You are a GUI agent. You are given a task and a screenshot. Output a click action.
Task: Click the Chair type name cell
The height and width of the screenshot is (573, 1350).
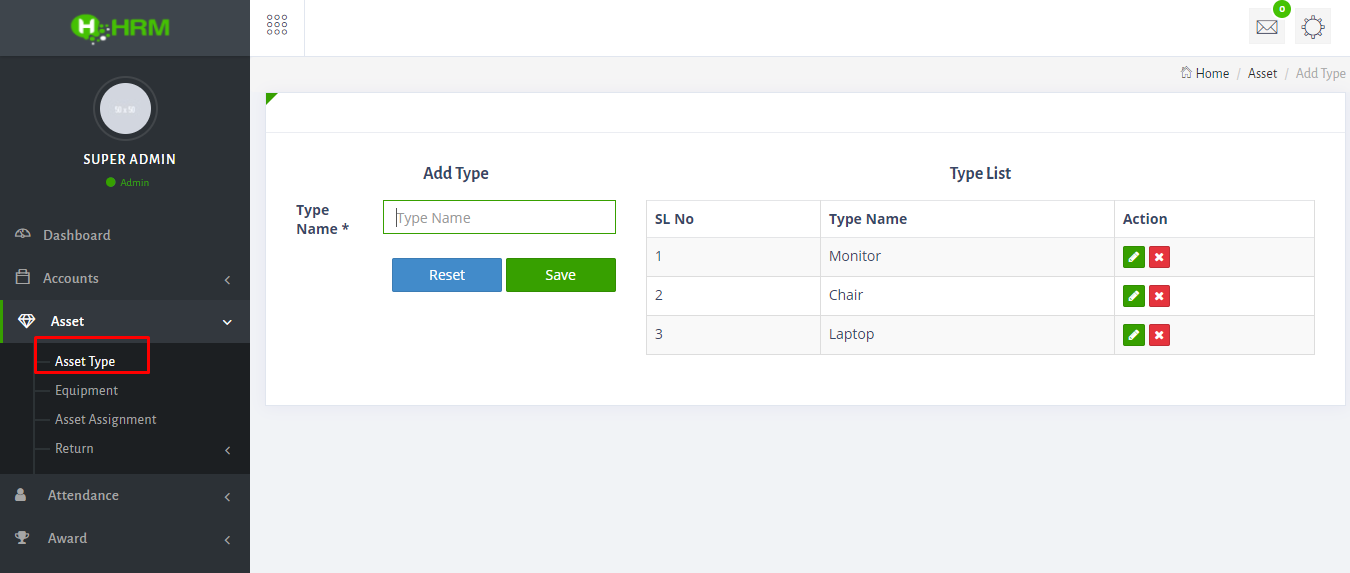tap(967, 295)
